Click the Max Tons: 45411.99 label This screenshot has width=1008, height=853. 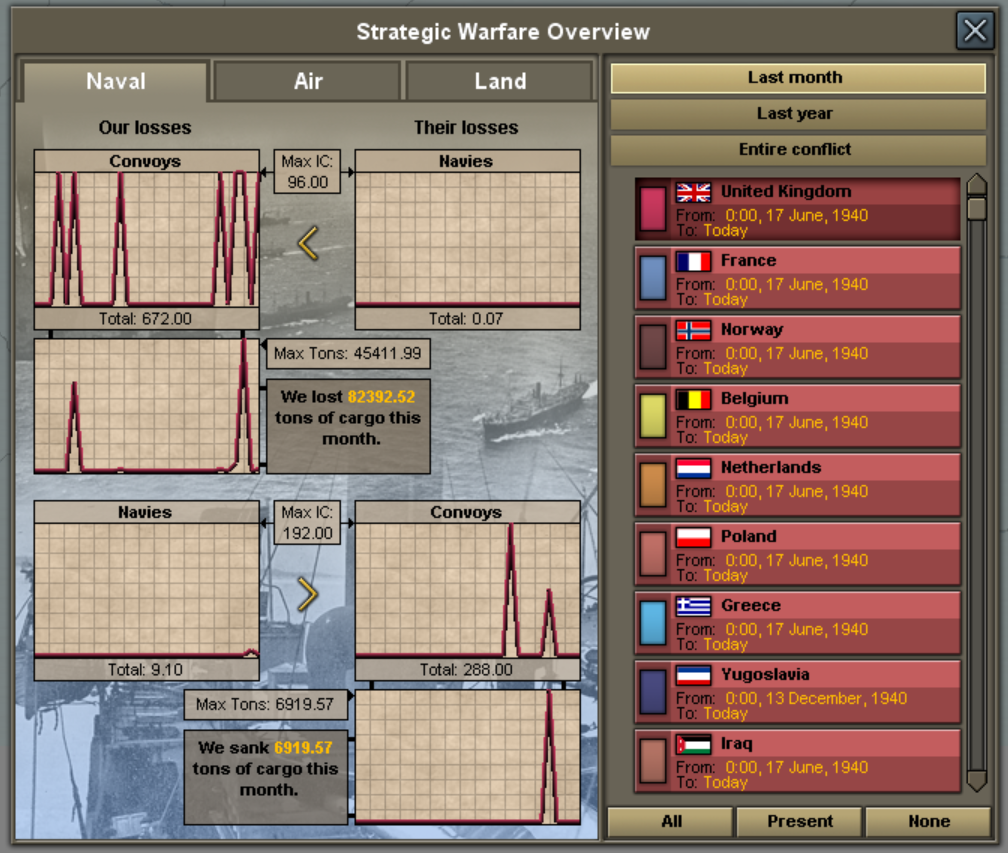pyautogui.click(x=348, y=354)
